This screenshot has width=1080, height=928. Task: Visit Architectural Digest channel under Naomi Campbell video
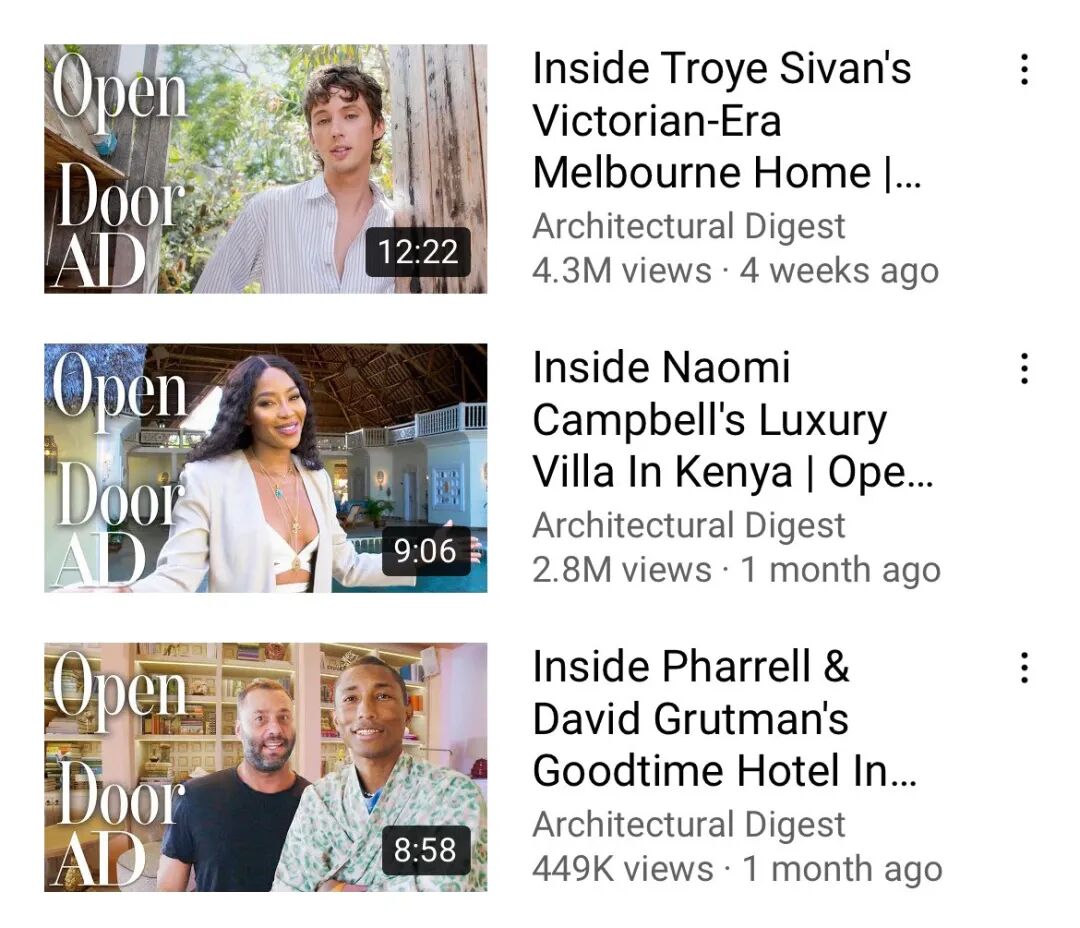tap(689, 526)
